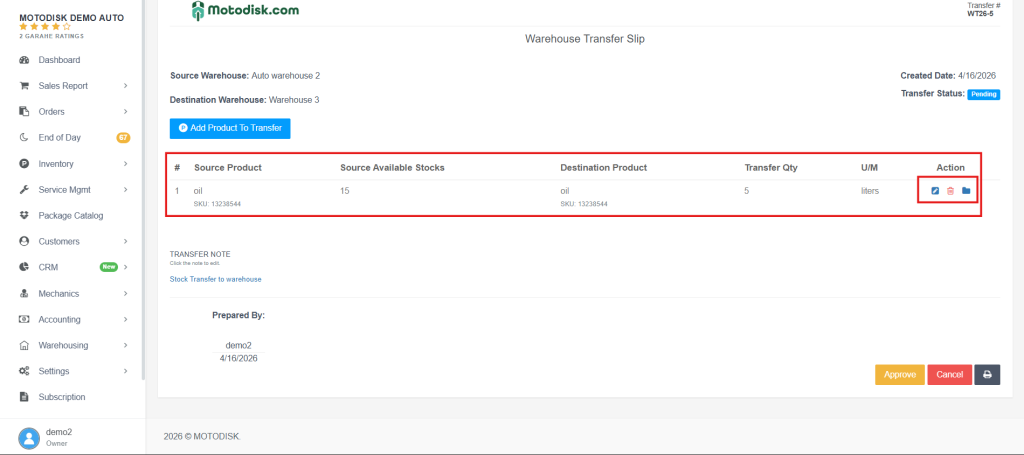
Task: Expand the Settings submenu arrow
Action: (125, 371)
